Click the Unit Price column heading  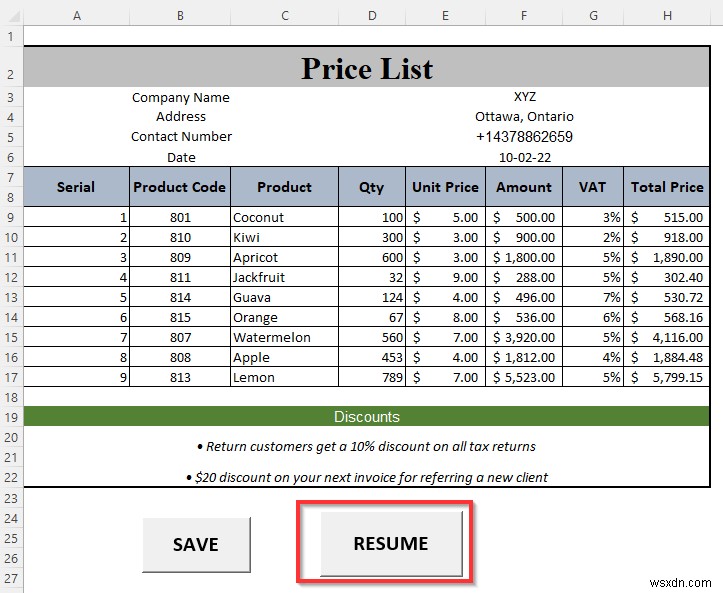tap(445, 187)
